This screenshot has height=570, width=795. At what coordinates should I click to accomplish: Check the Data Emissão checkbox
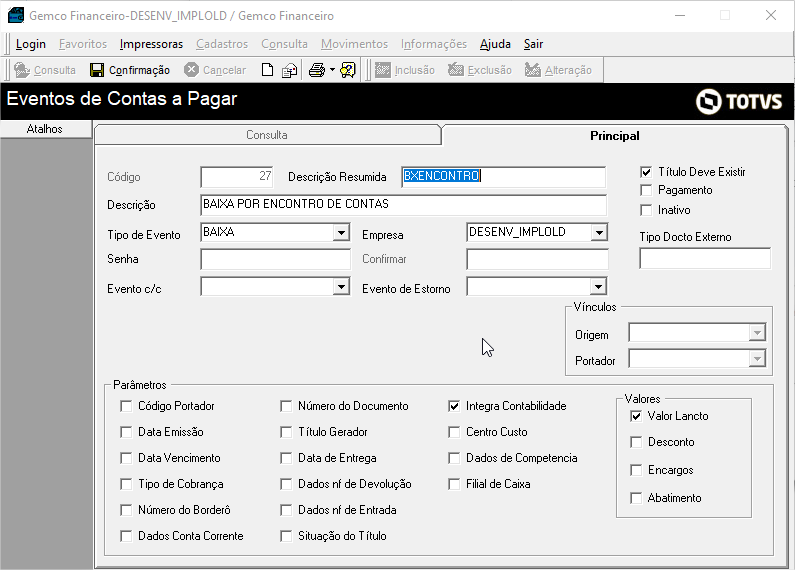[126, 432]
